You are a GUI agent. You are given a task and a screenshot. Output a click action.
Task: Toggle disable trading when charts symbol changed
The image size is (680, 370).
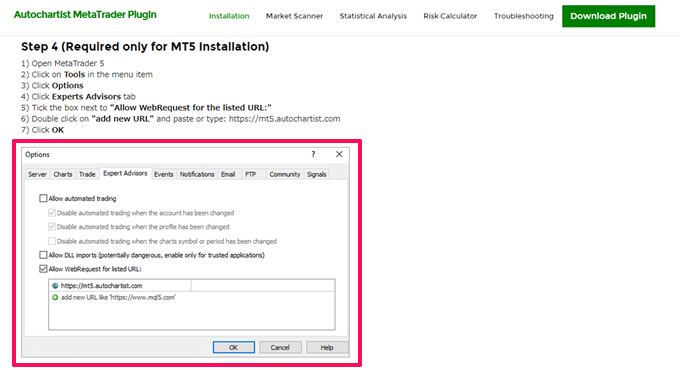tap(52, 241)
